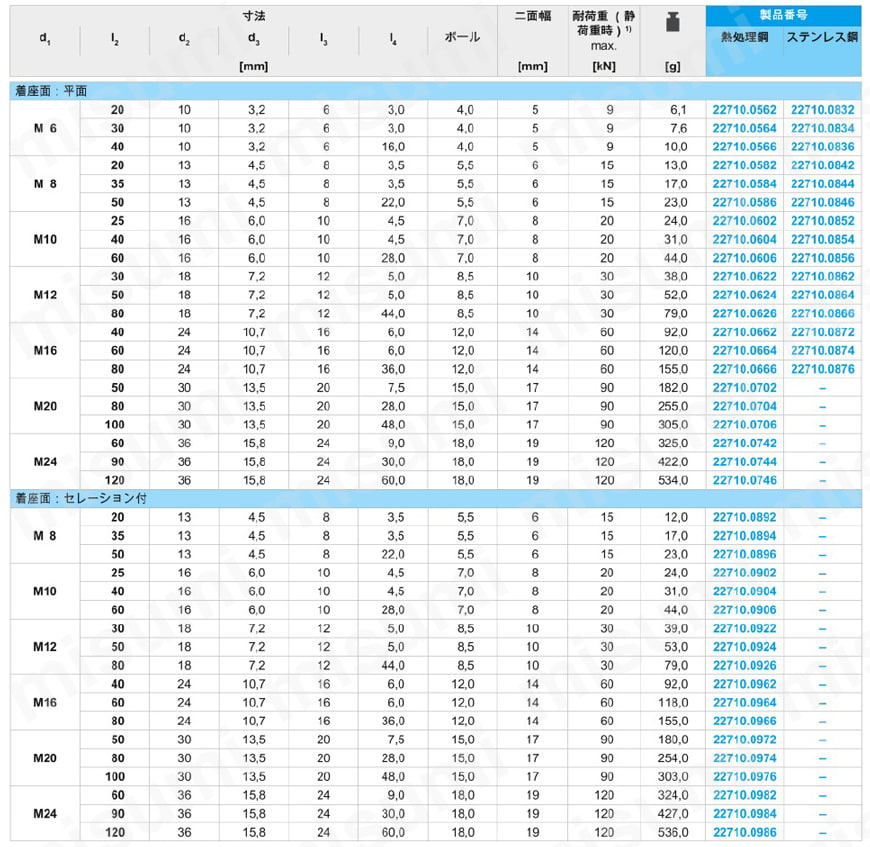Open stainless part 22710.0856
The width and height of the screenshot is (870, 847).
click(823, 258)
